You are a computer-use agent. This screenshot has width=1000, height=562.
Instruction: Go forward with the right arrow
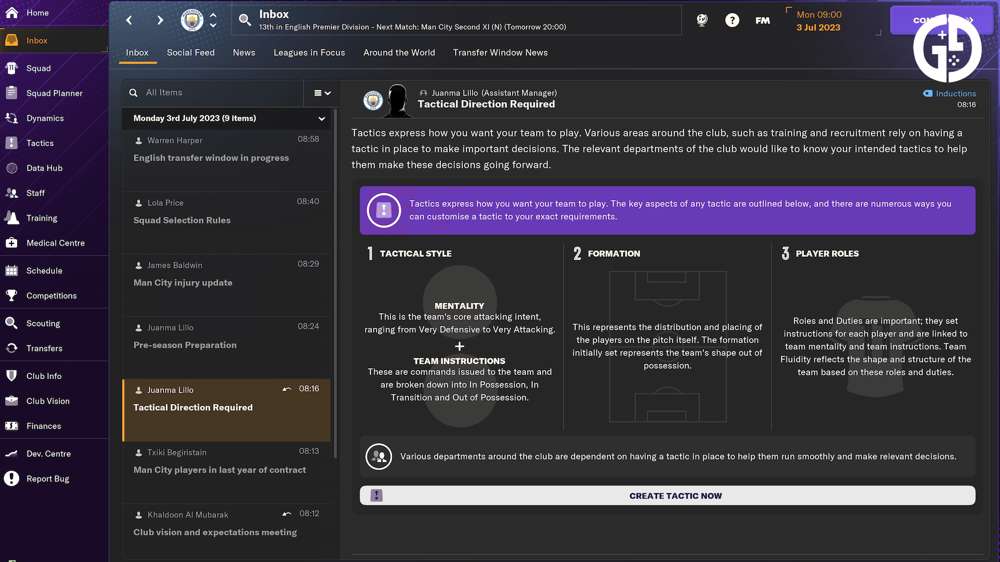click(159, 20)
